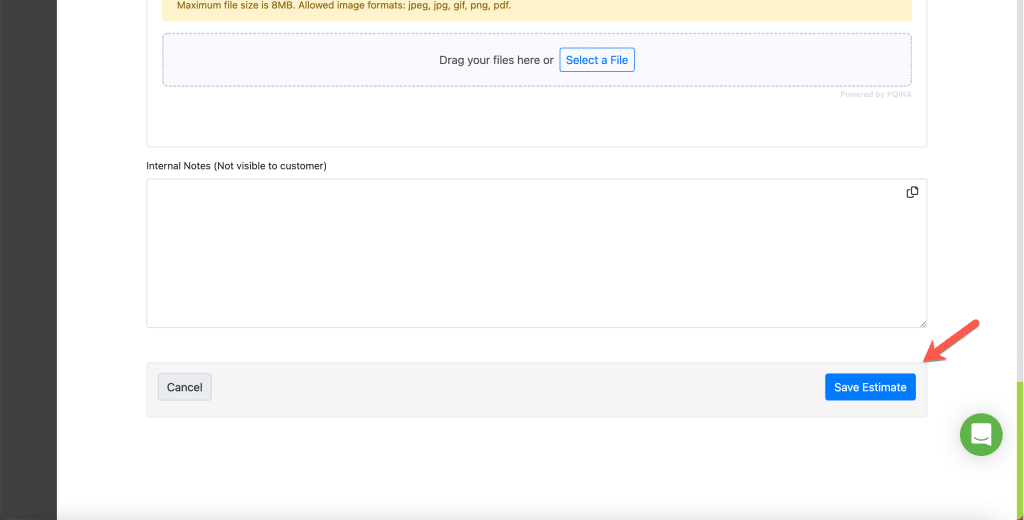Open the Select a File picker
Screen dimensions: 1024x520
click(596, 59)
